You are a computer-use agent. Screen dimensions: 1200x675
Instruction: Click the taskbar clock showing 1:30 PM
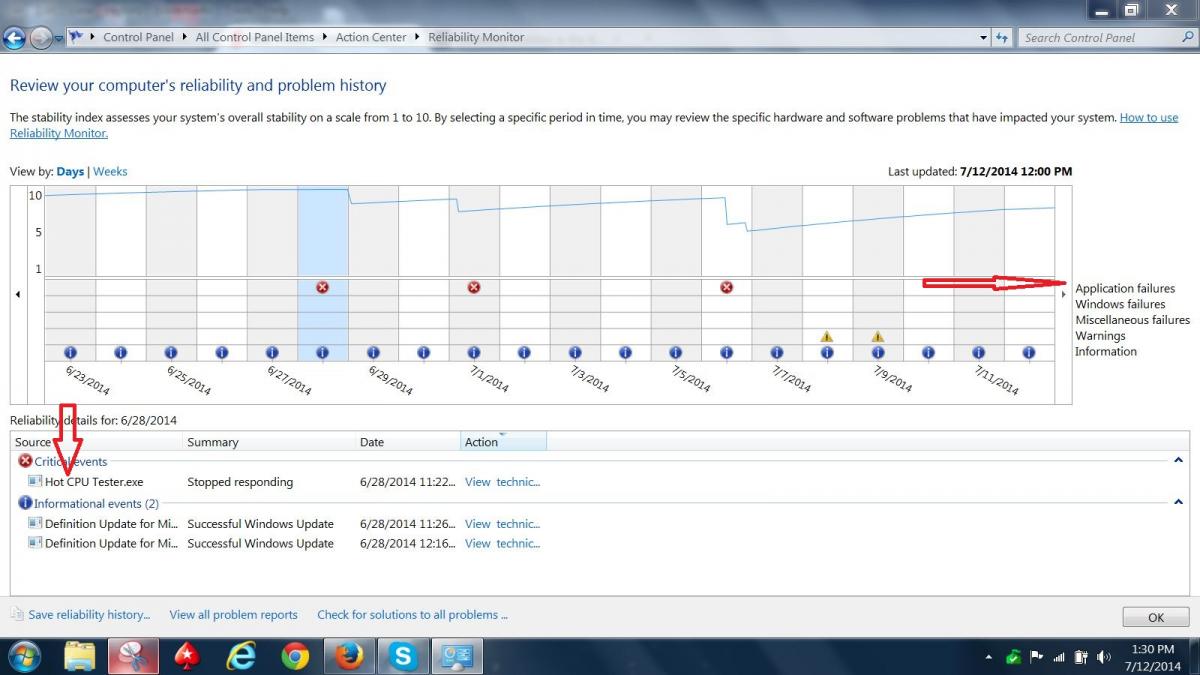pyautogui.click(x=1153, y=657)
